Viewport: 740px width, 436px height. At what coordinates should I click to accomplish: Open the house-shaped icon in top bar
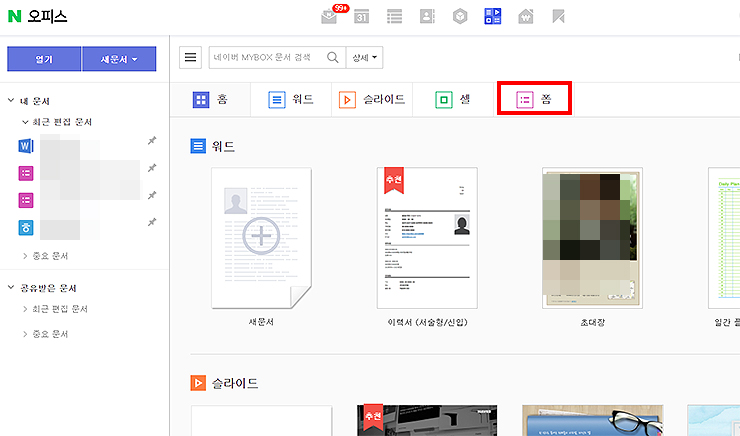525,17
